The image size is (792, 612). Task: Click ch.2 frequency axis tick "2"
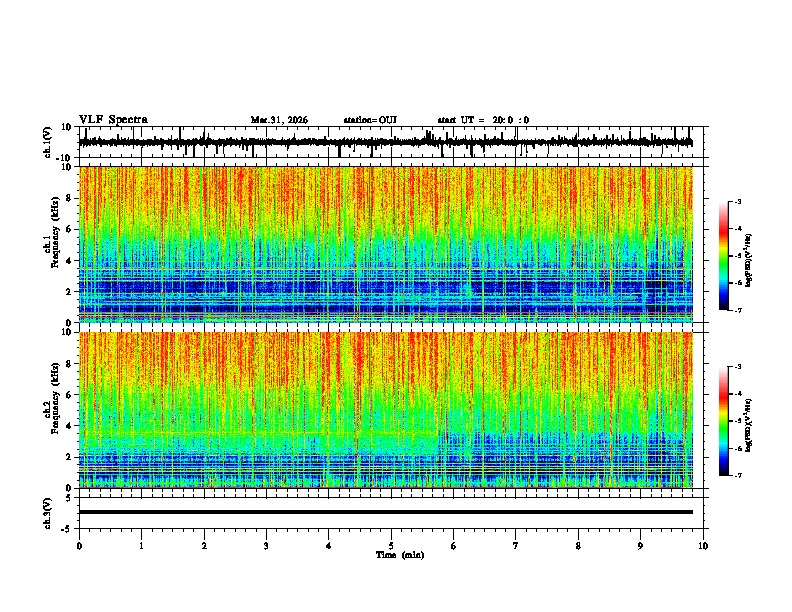(x=70, y=457)
